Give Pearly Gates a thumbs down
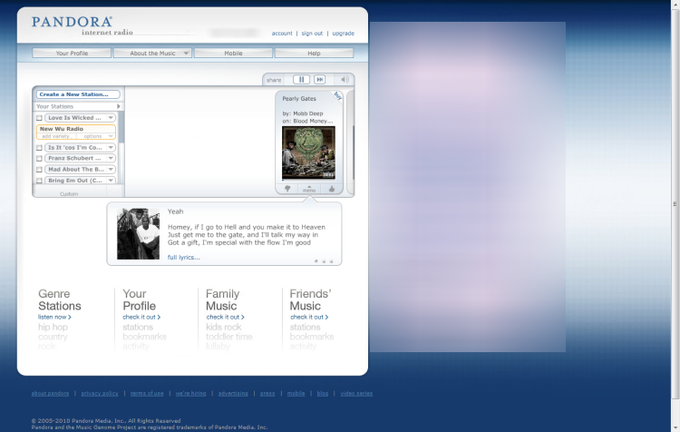 click(x=287, y=189)
